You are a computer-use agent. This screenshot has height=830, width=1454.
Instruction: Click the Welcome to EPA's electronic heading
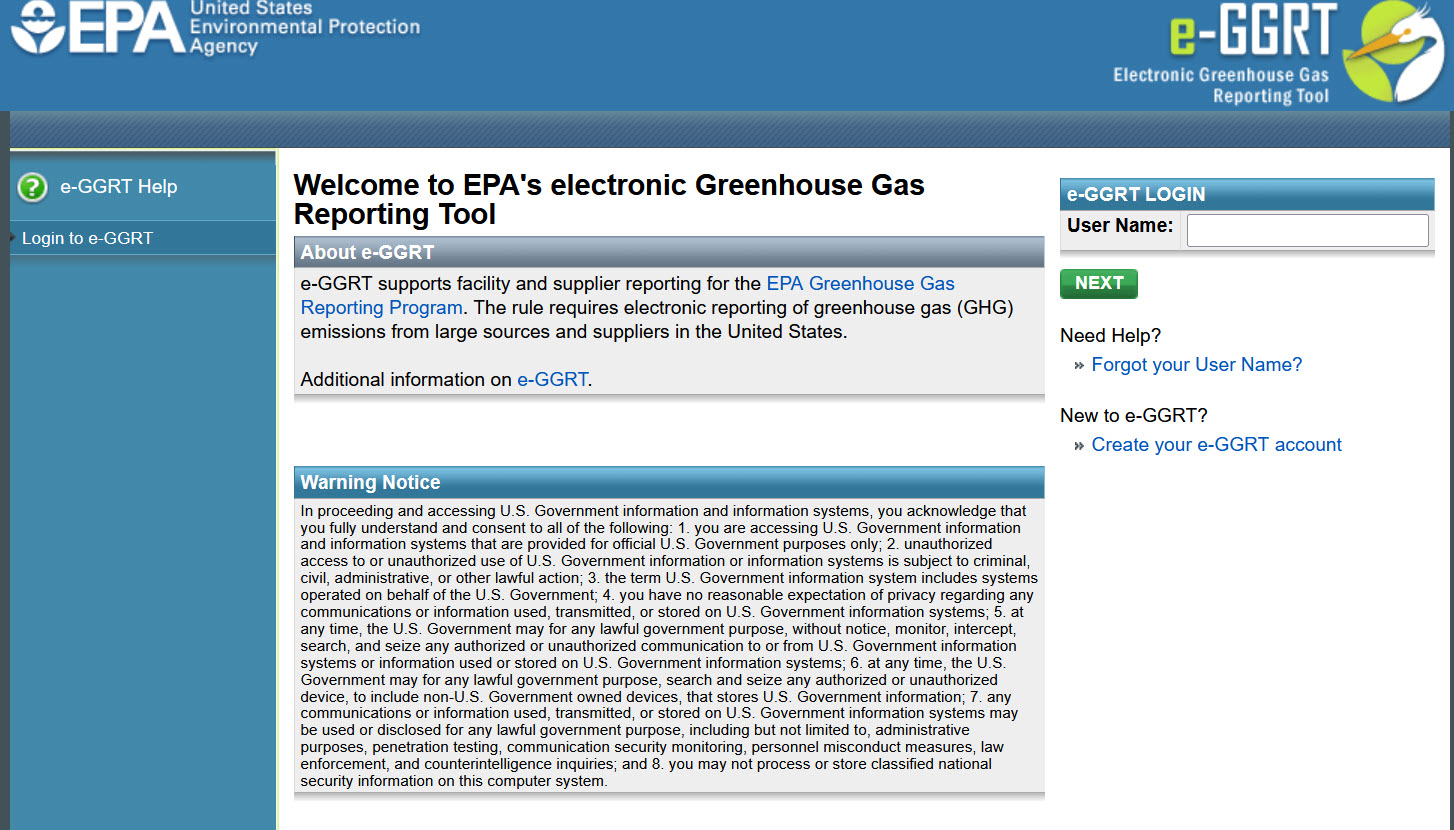click(608, 199)
